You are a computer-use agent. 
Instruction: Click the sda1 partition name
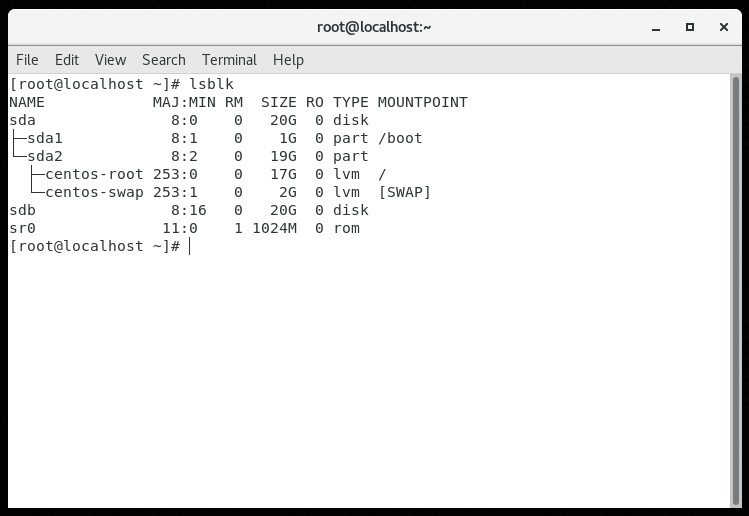[x=45, y=138]
